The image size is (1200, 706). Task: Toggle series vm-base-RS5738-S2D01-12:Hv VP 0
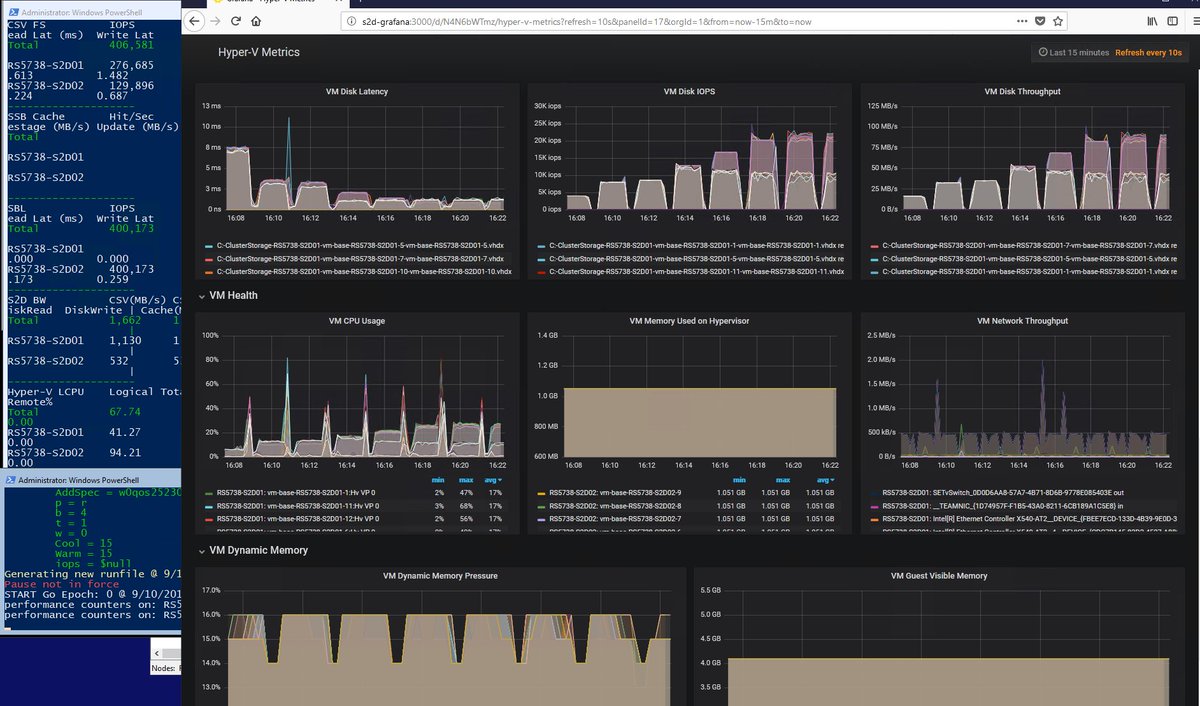point(298,519)
